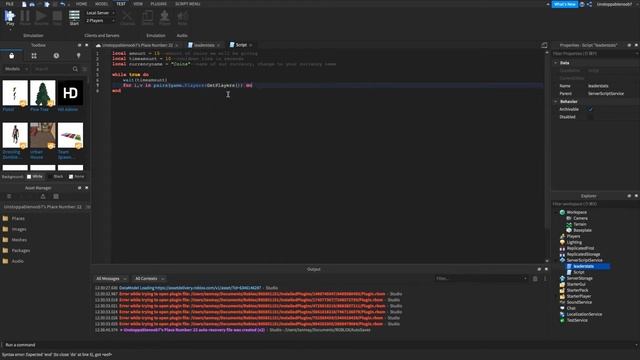This screenshot has width=640, height=360.
Task: Click Asset Manager menu hamburger icon
Action: pyautogui.click(x=9, y=196)
